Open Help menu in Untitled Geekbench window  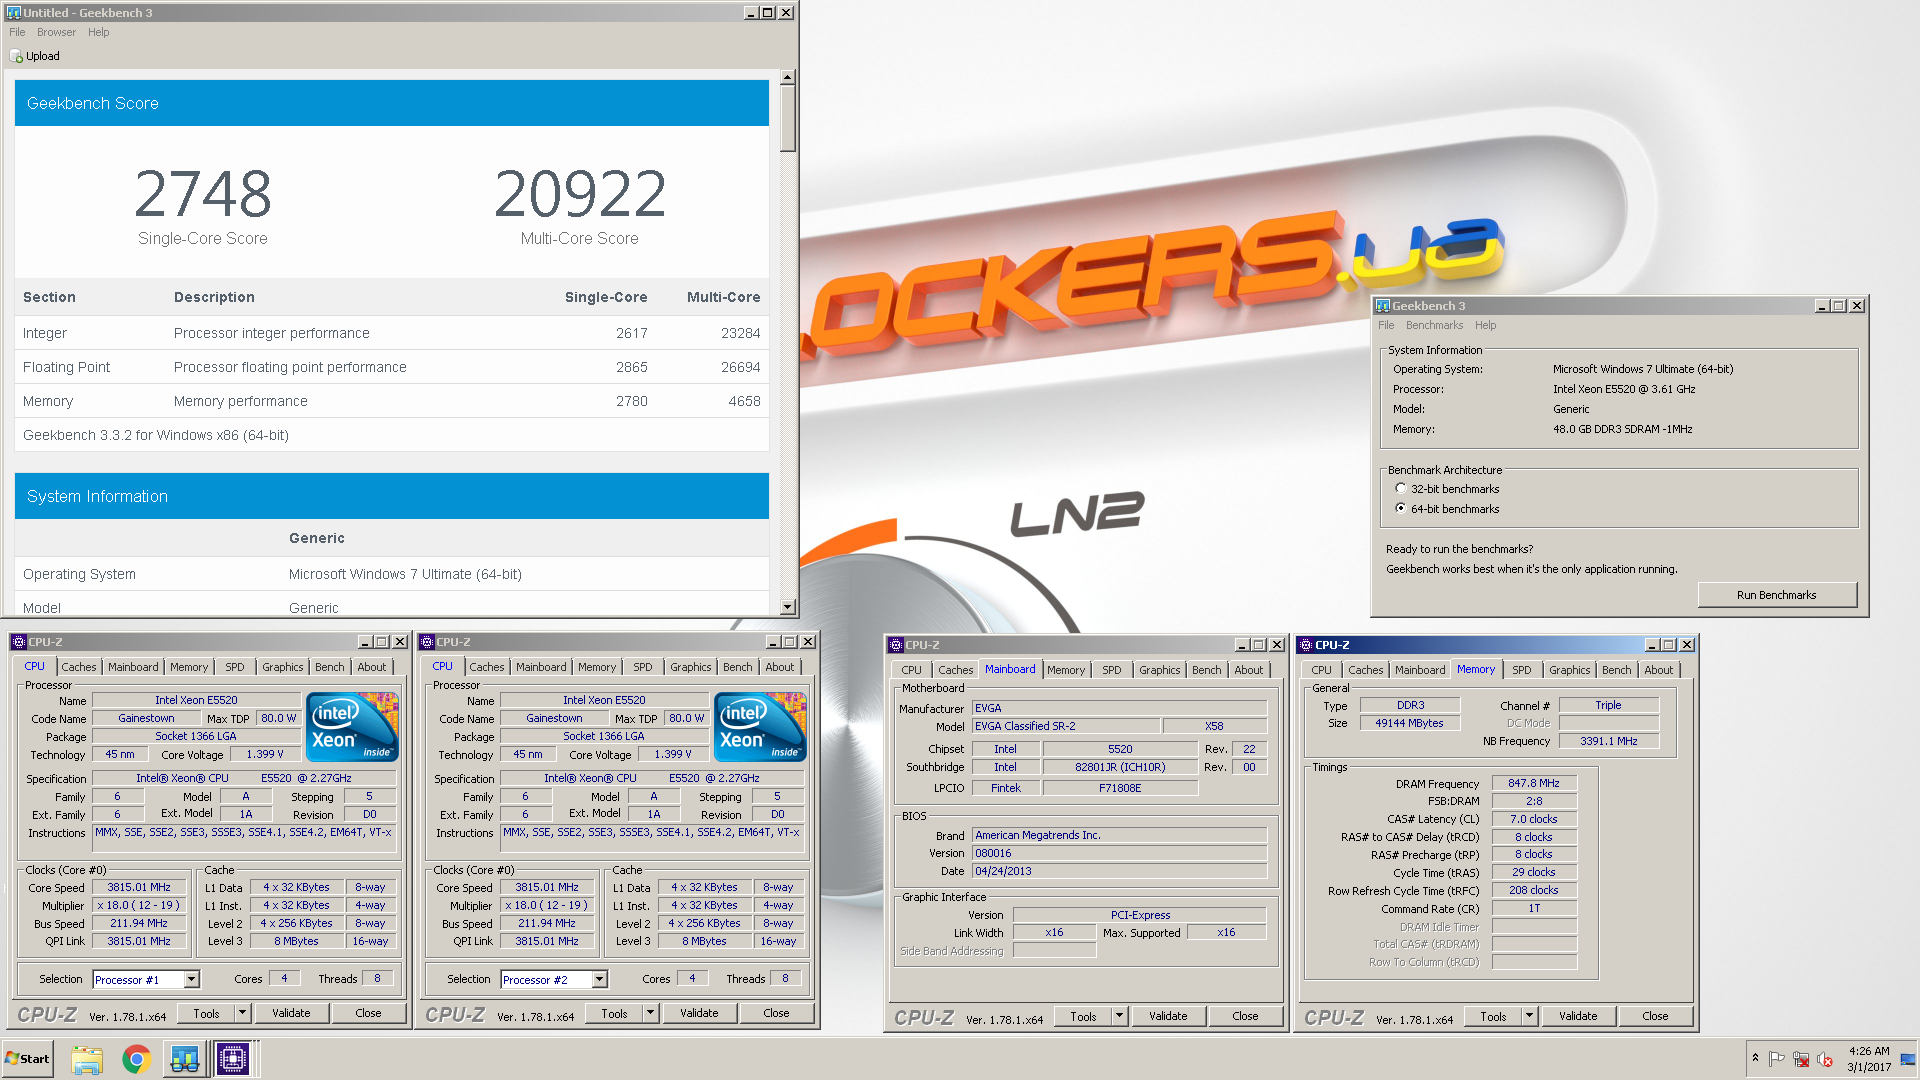(x=98, y=32)
